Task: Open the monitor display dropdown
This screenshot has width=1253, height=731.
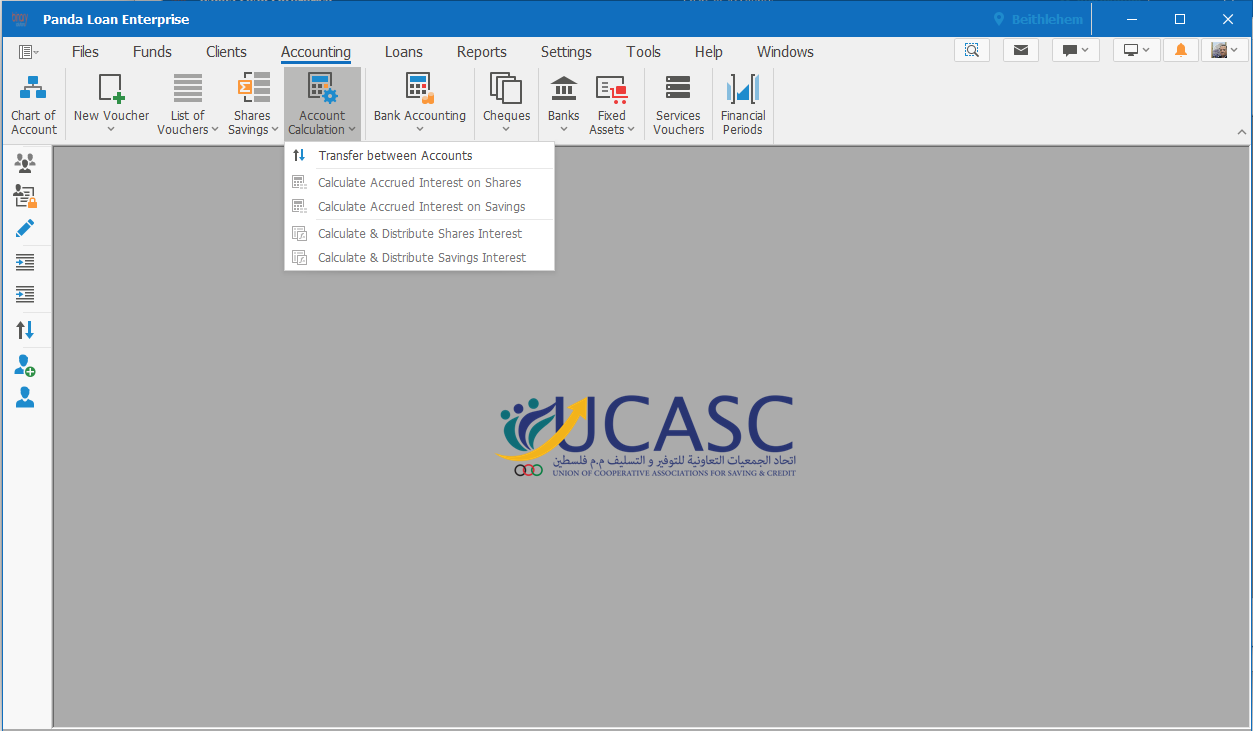Action: [x=1137, y=50]
